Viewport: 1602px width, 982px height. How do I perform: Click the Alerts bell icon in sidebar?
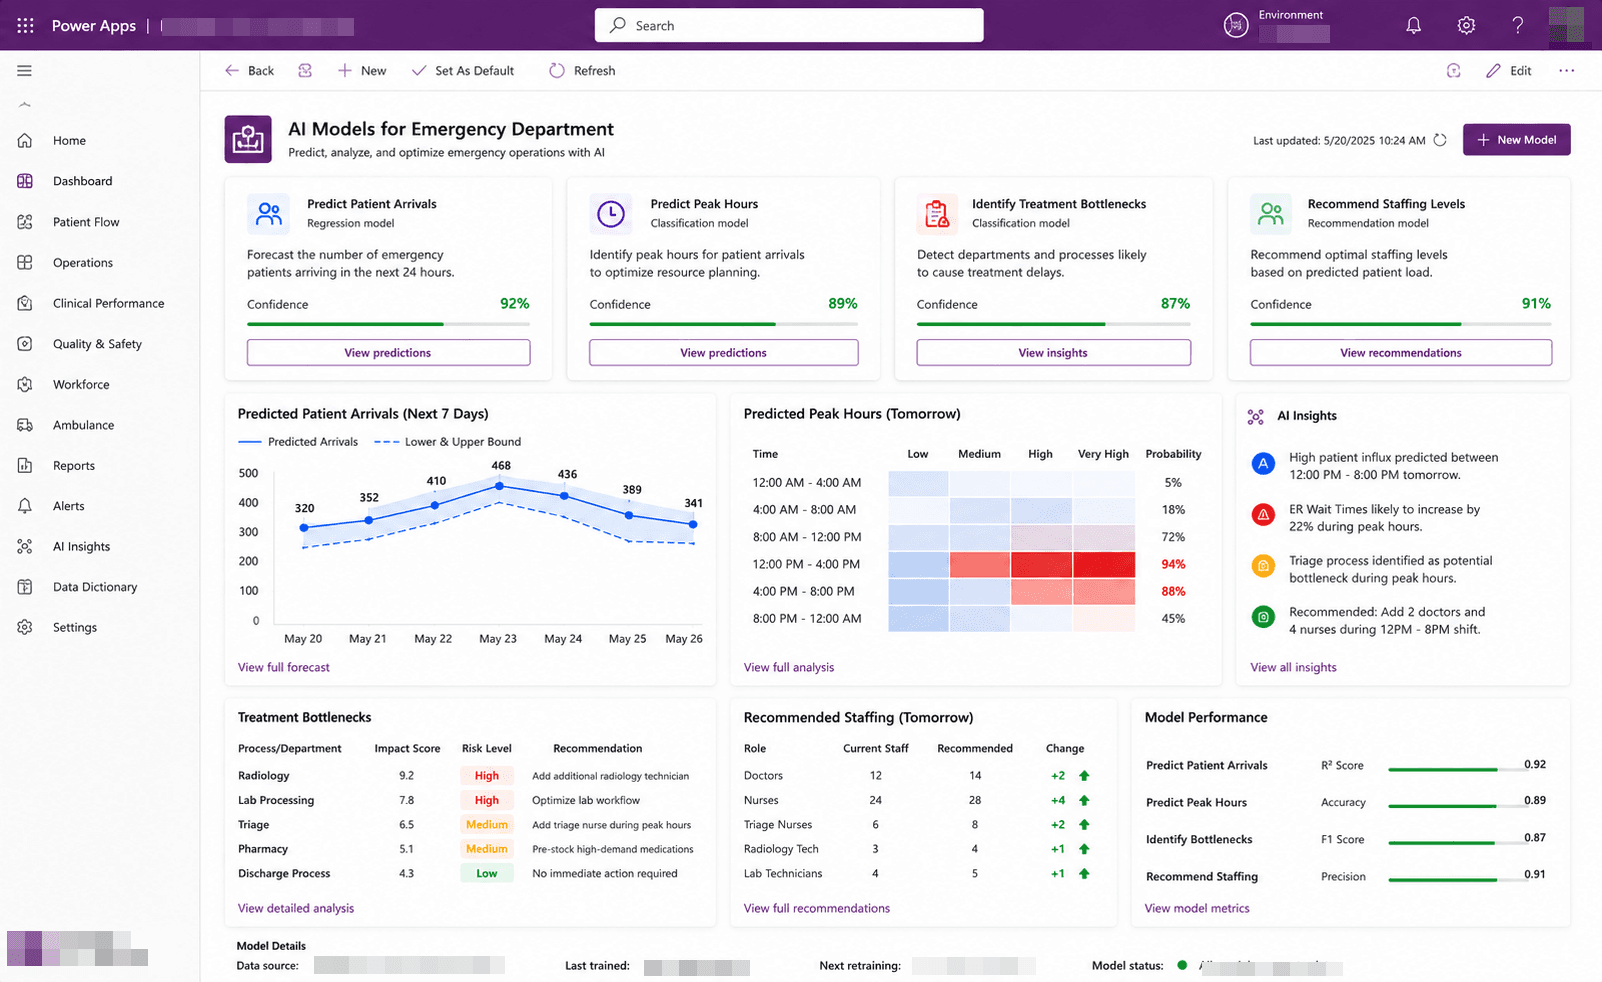click(x=25, y=506)
